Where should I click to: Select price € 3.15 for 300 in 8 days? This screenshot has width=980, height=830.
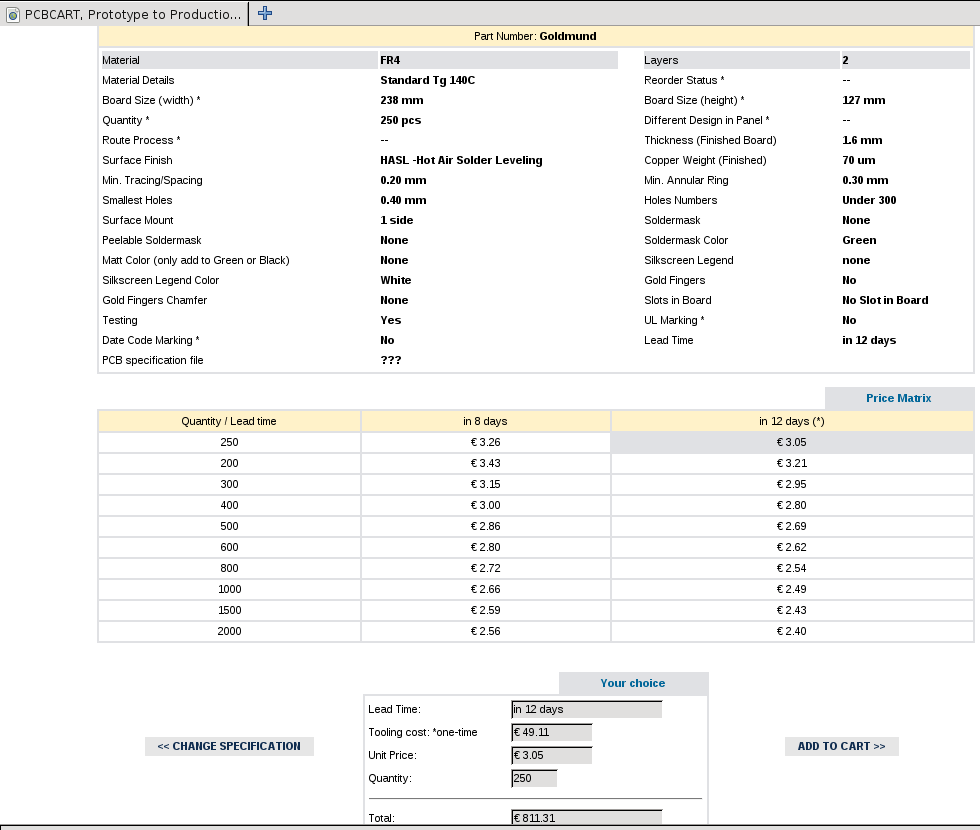coord(486,484)
